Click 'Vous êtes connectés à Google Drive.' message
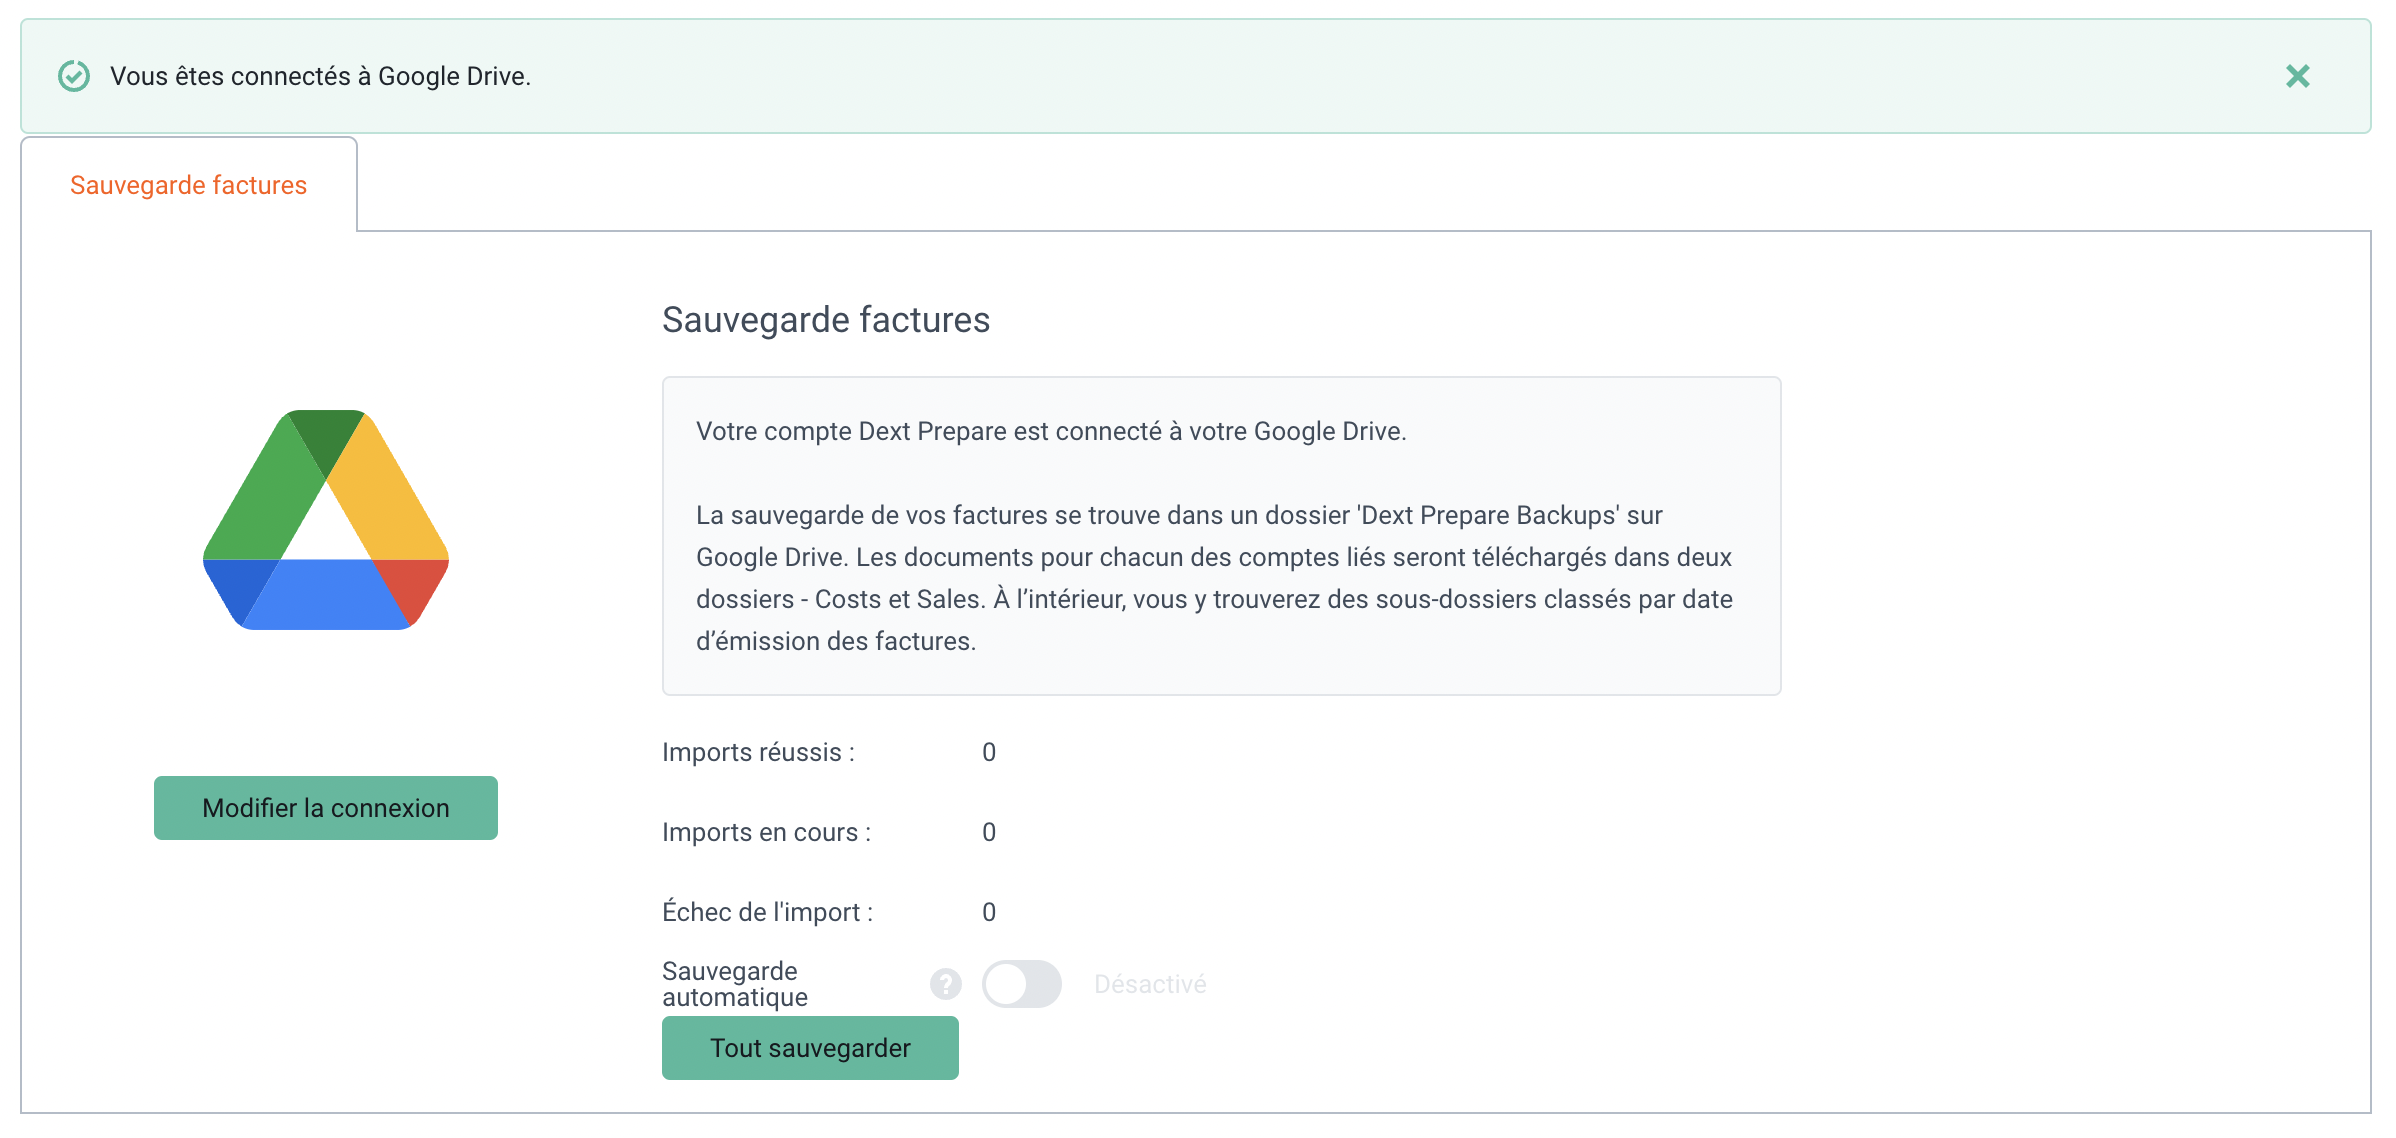Viewport: 2396px width, 1138px height. [320, 76]
